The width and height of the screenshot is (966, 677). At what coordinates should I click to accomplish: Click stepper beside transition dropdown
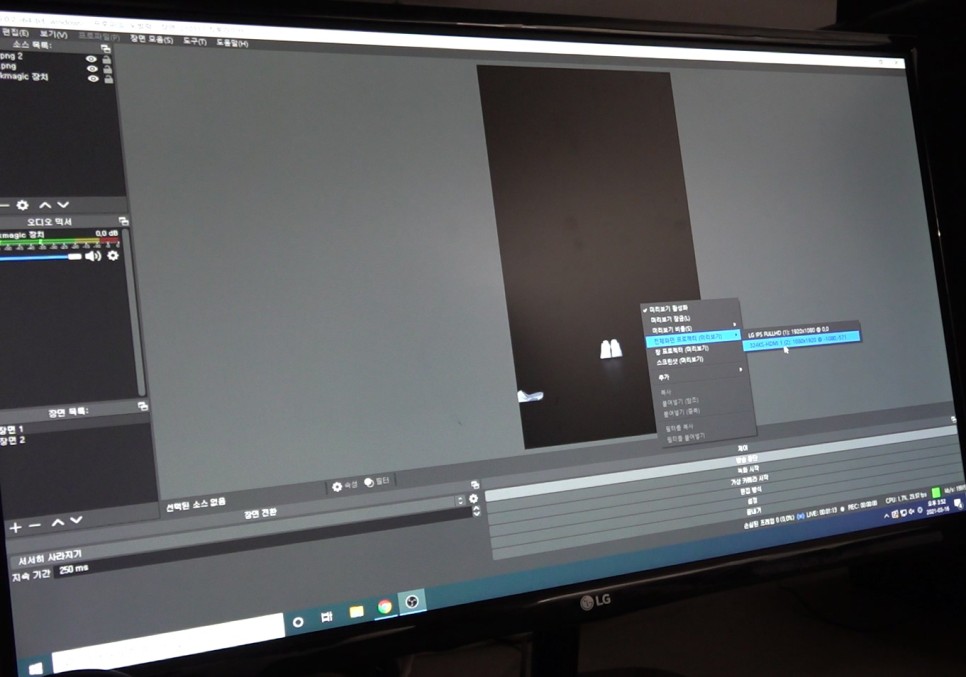point(460,501)
